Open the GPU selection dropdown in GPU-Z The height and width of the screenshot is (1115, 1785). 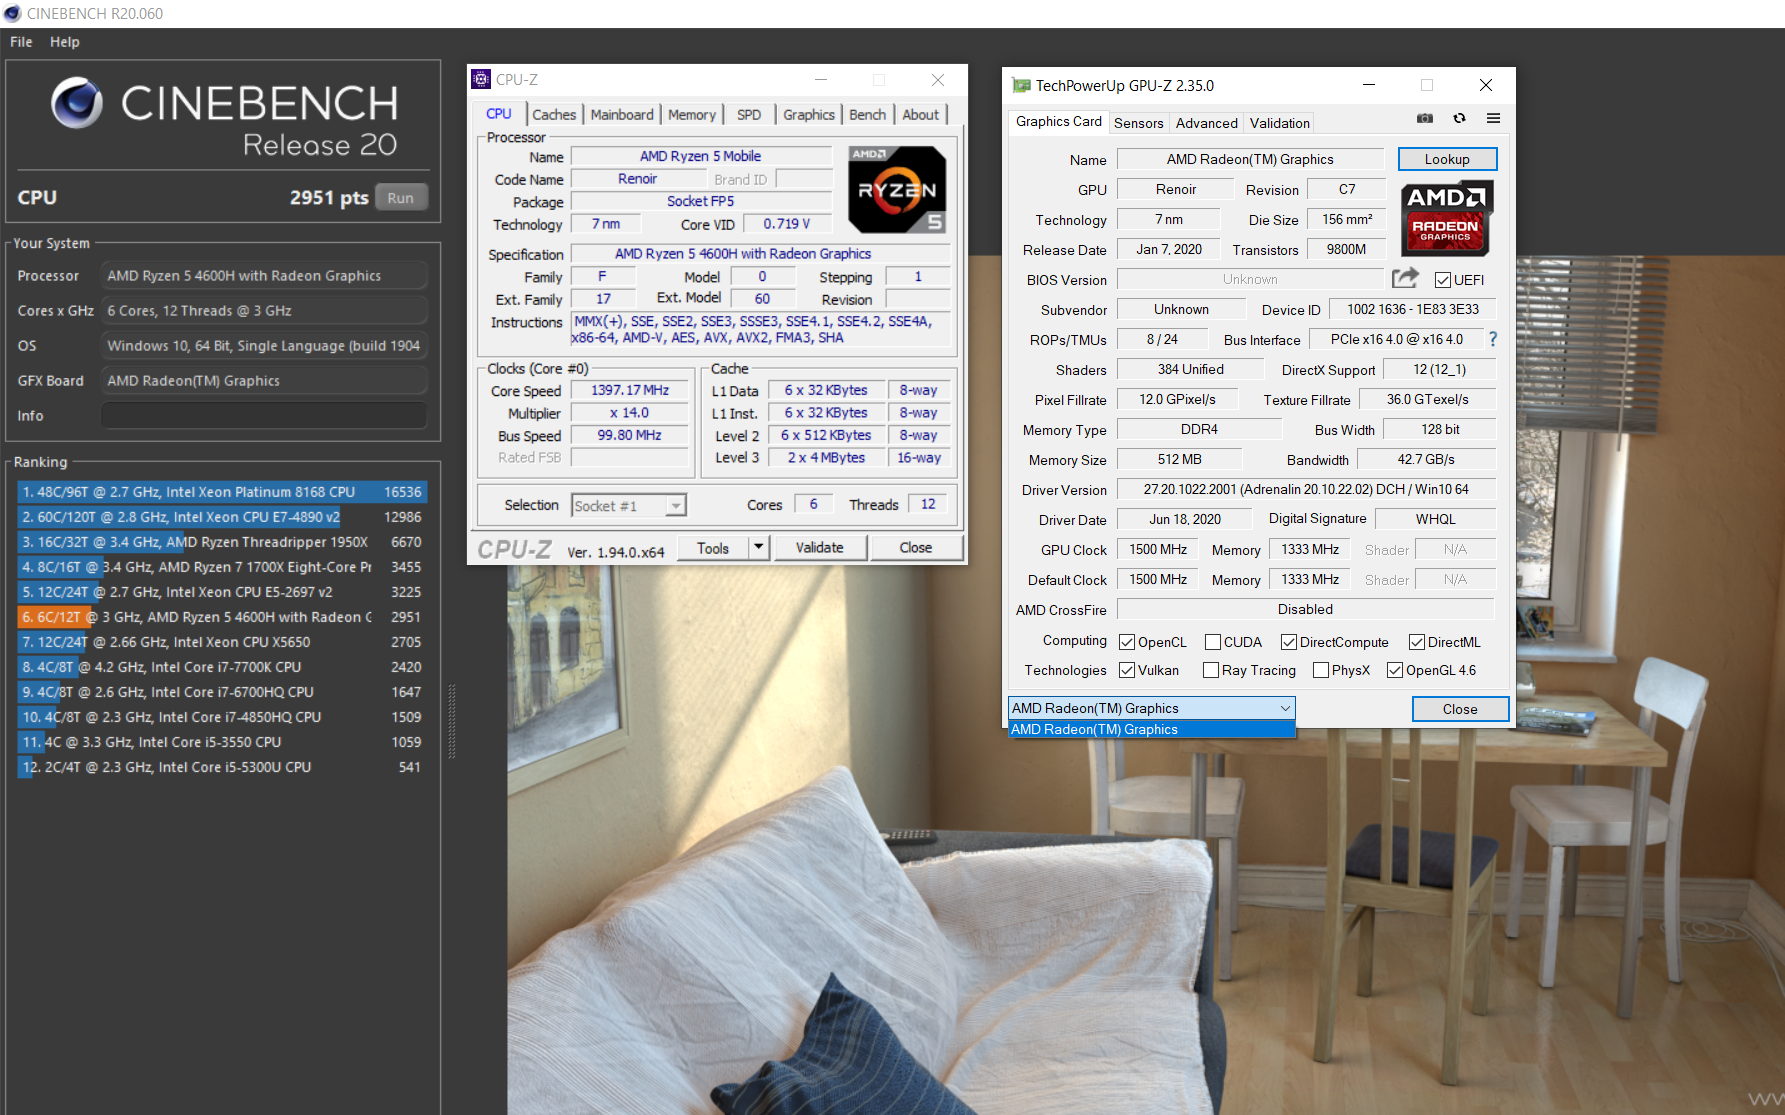[x=1152, y=708]
